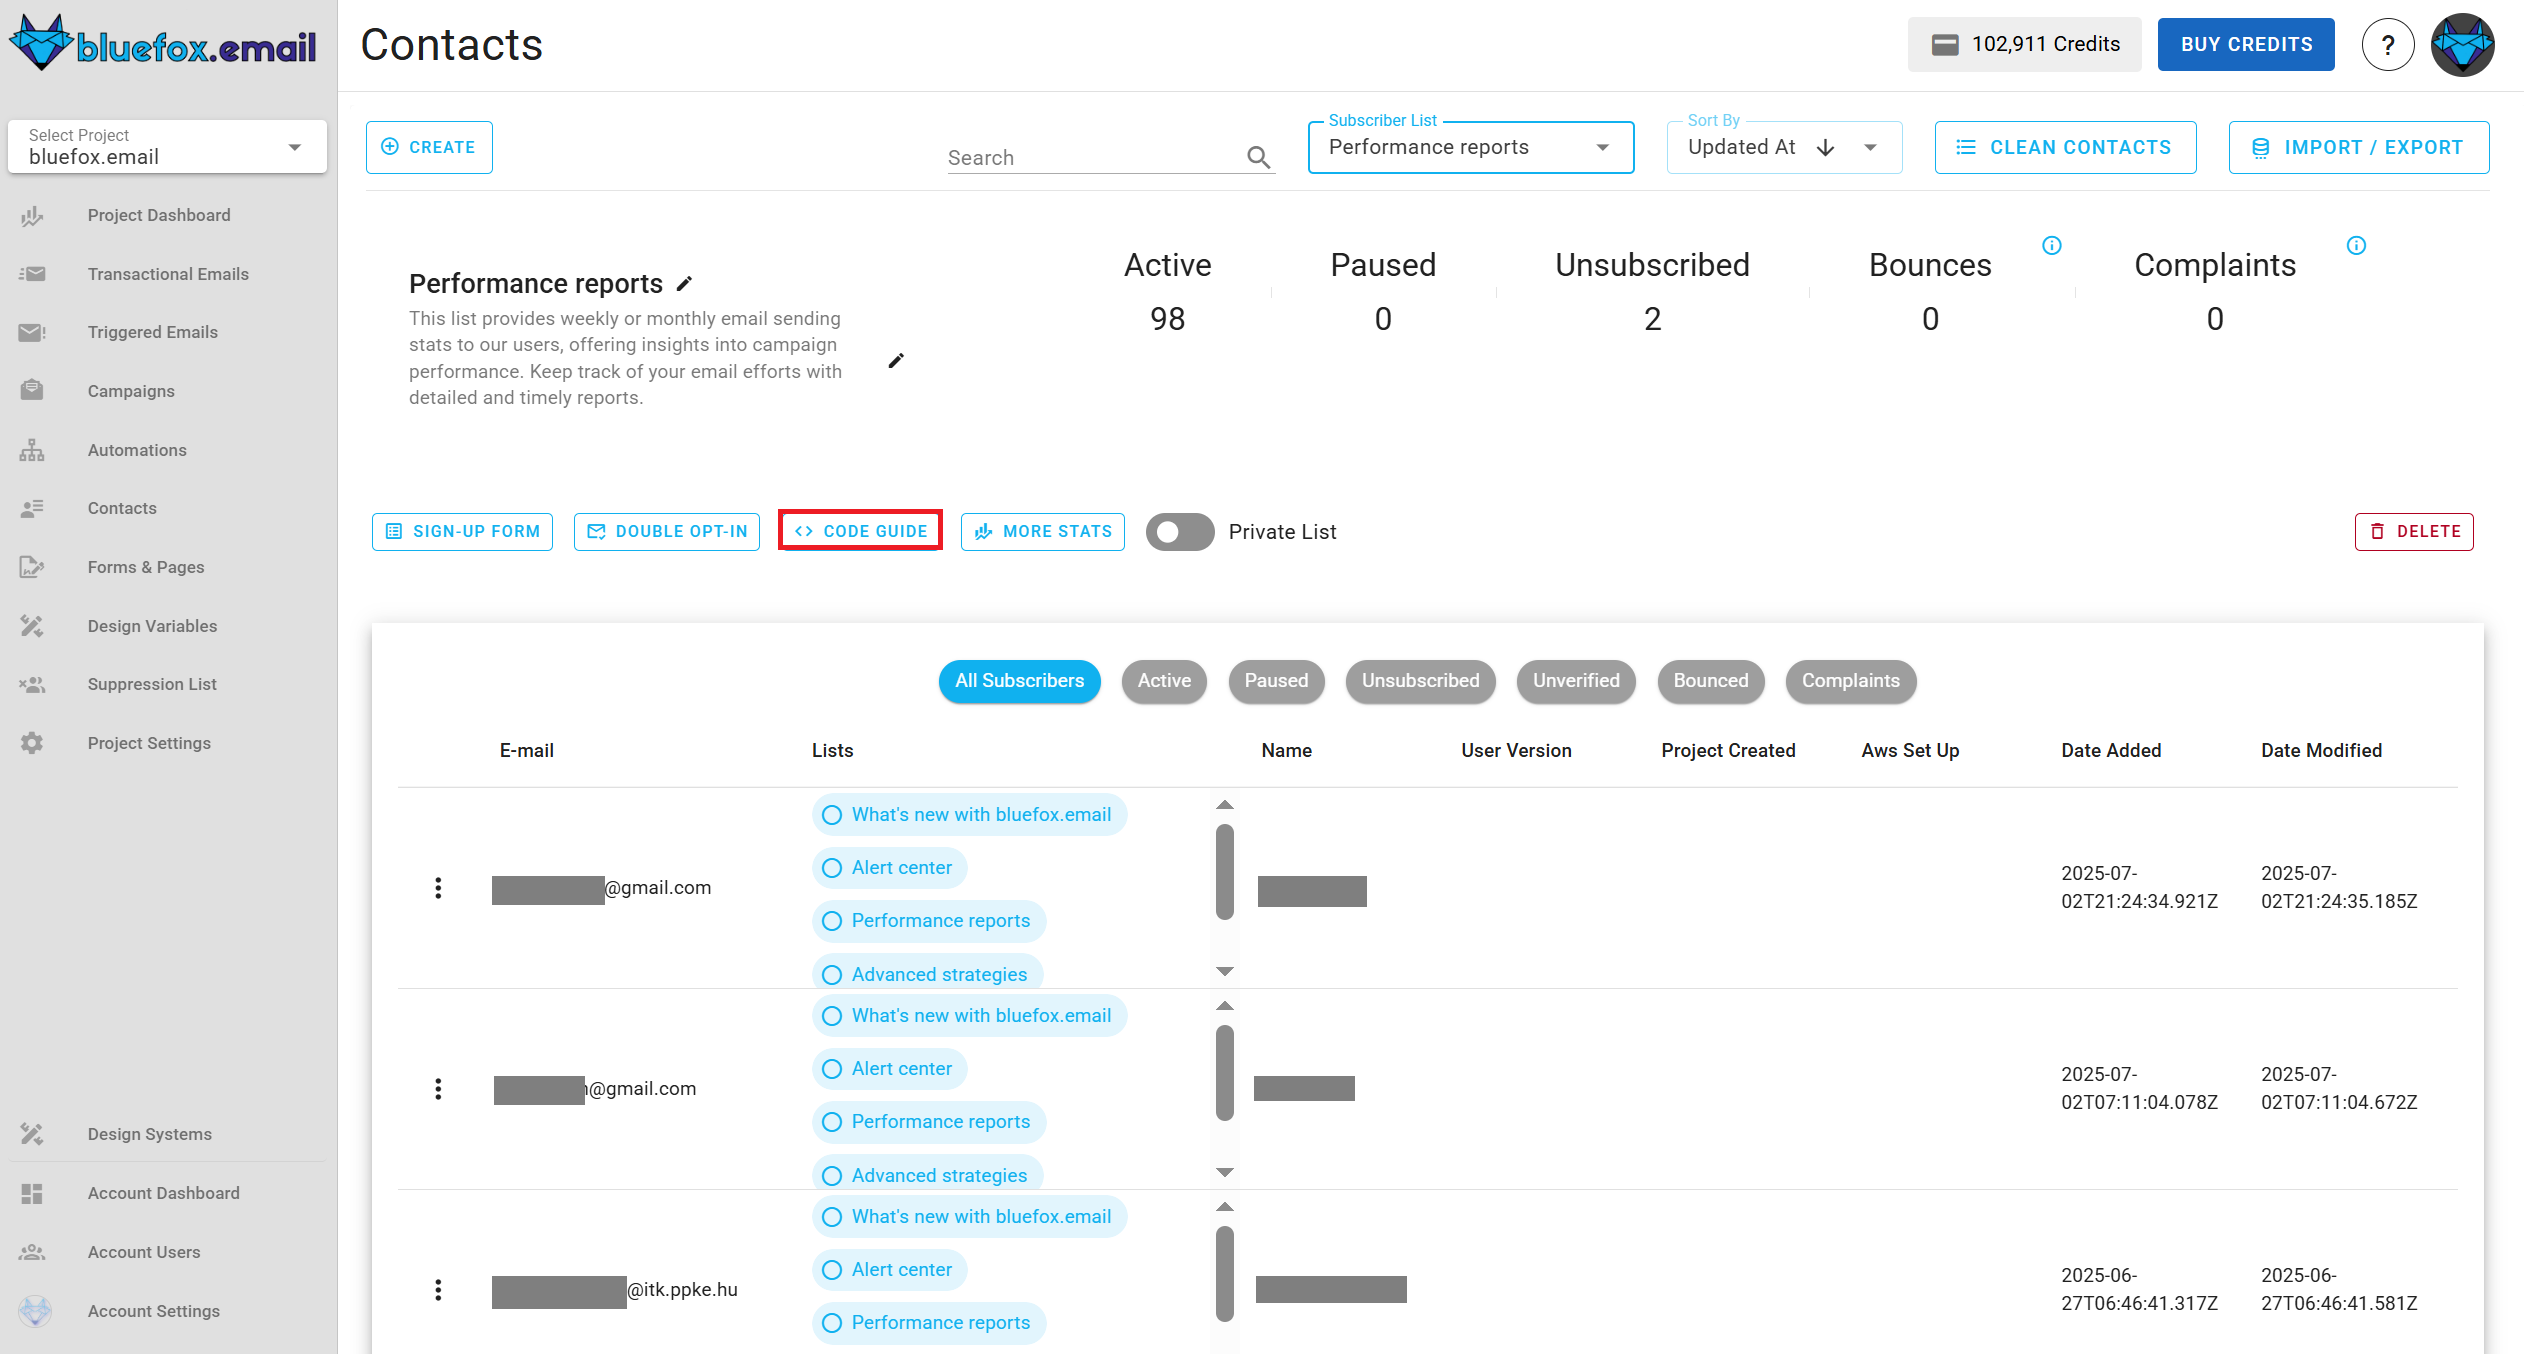Click up arrow of second row's lists scroller
Screen dimensions: 2524x1354
click(x=1225, y=1006)
